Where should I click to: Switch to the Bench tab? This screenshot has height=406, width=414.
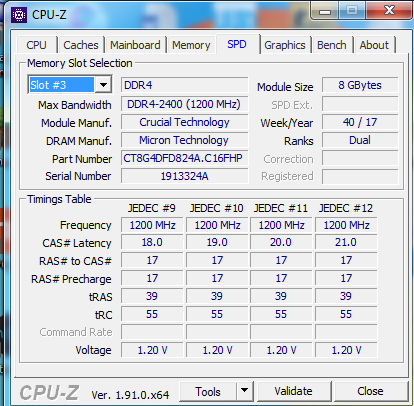coord(332,45)
